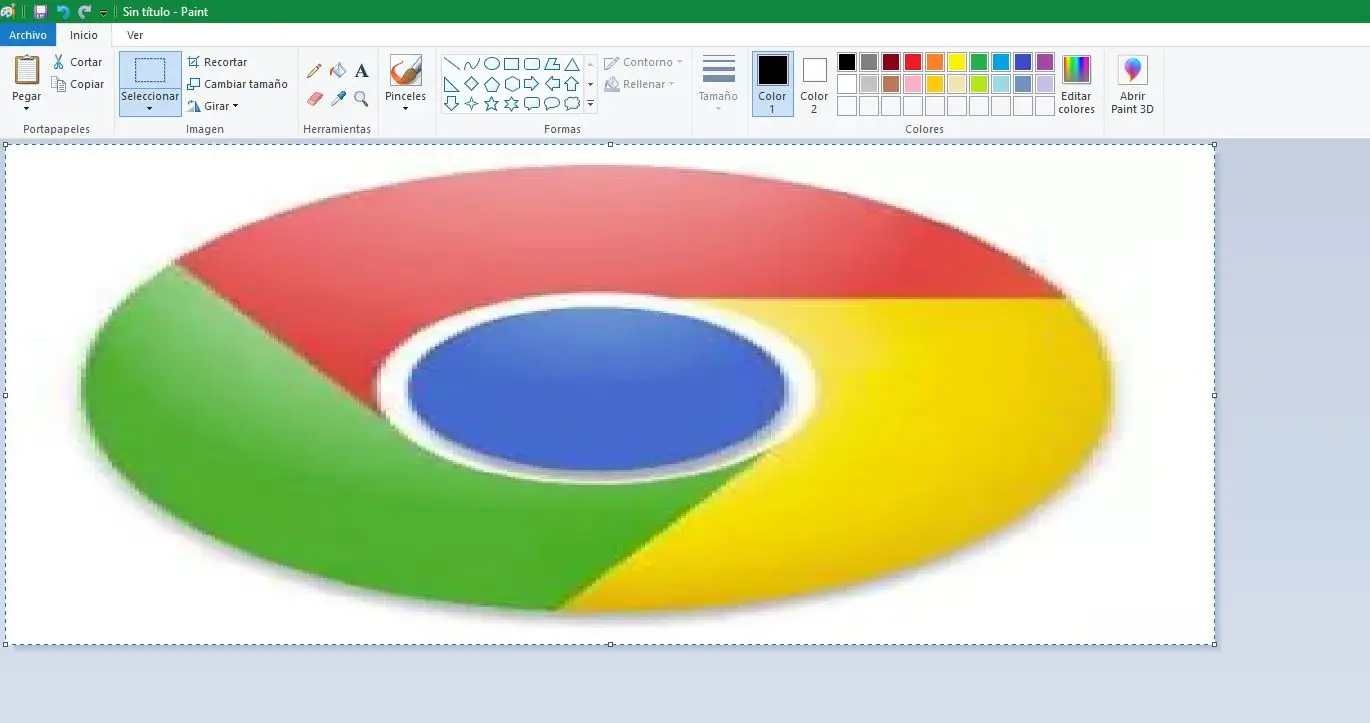Select the Rectangle shape

[x=511, y=64]
